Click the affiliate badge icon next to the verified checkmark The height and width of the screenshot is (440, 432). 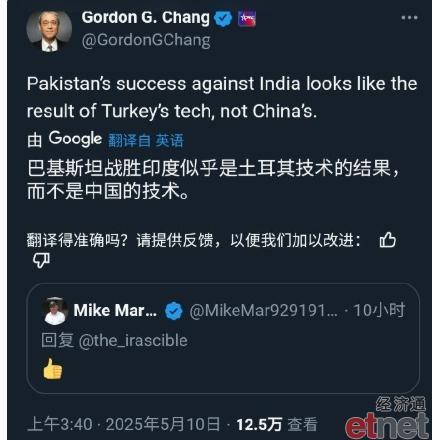pyautogui.click(x=247, y=19)
